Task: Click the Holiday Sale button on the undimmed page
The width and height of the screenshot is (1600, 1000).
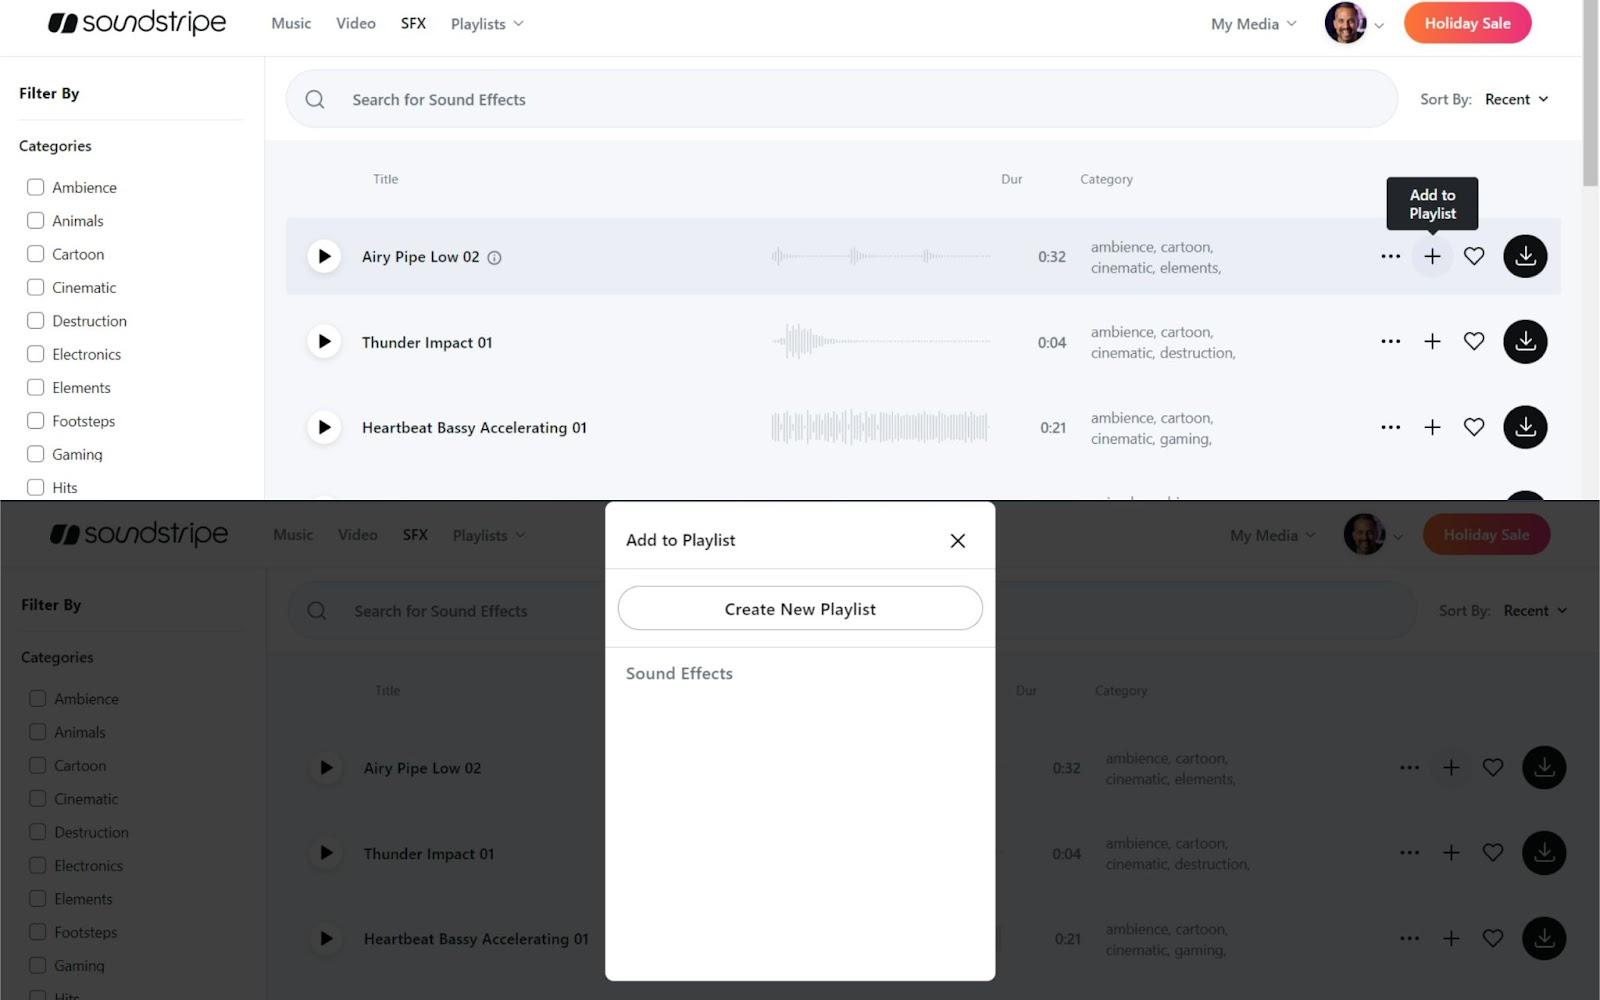Action: (1467, 23)
